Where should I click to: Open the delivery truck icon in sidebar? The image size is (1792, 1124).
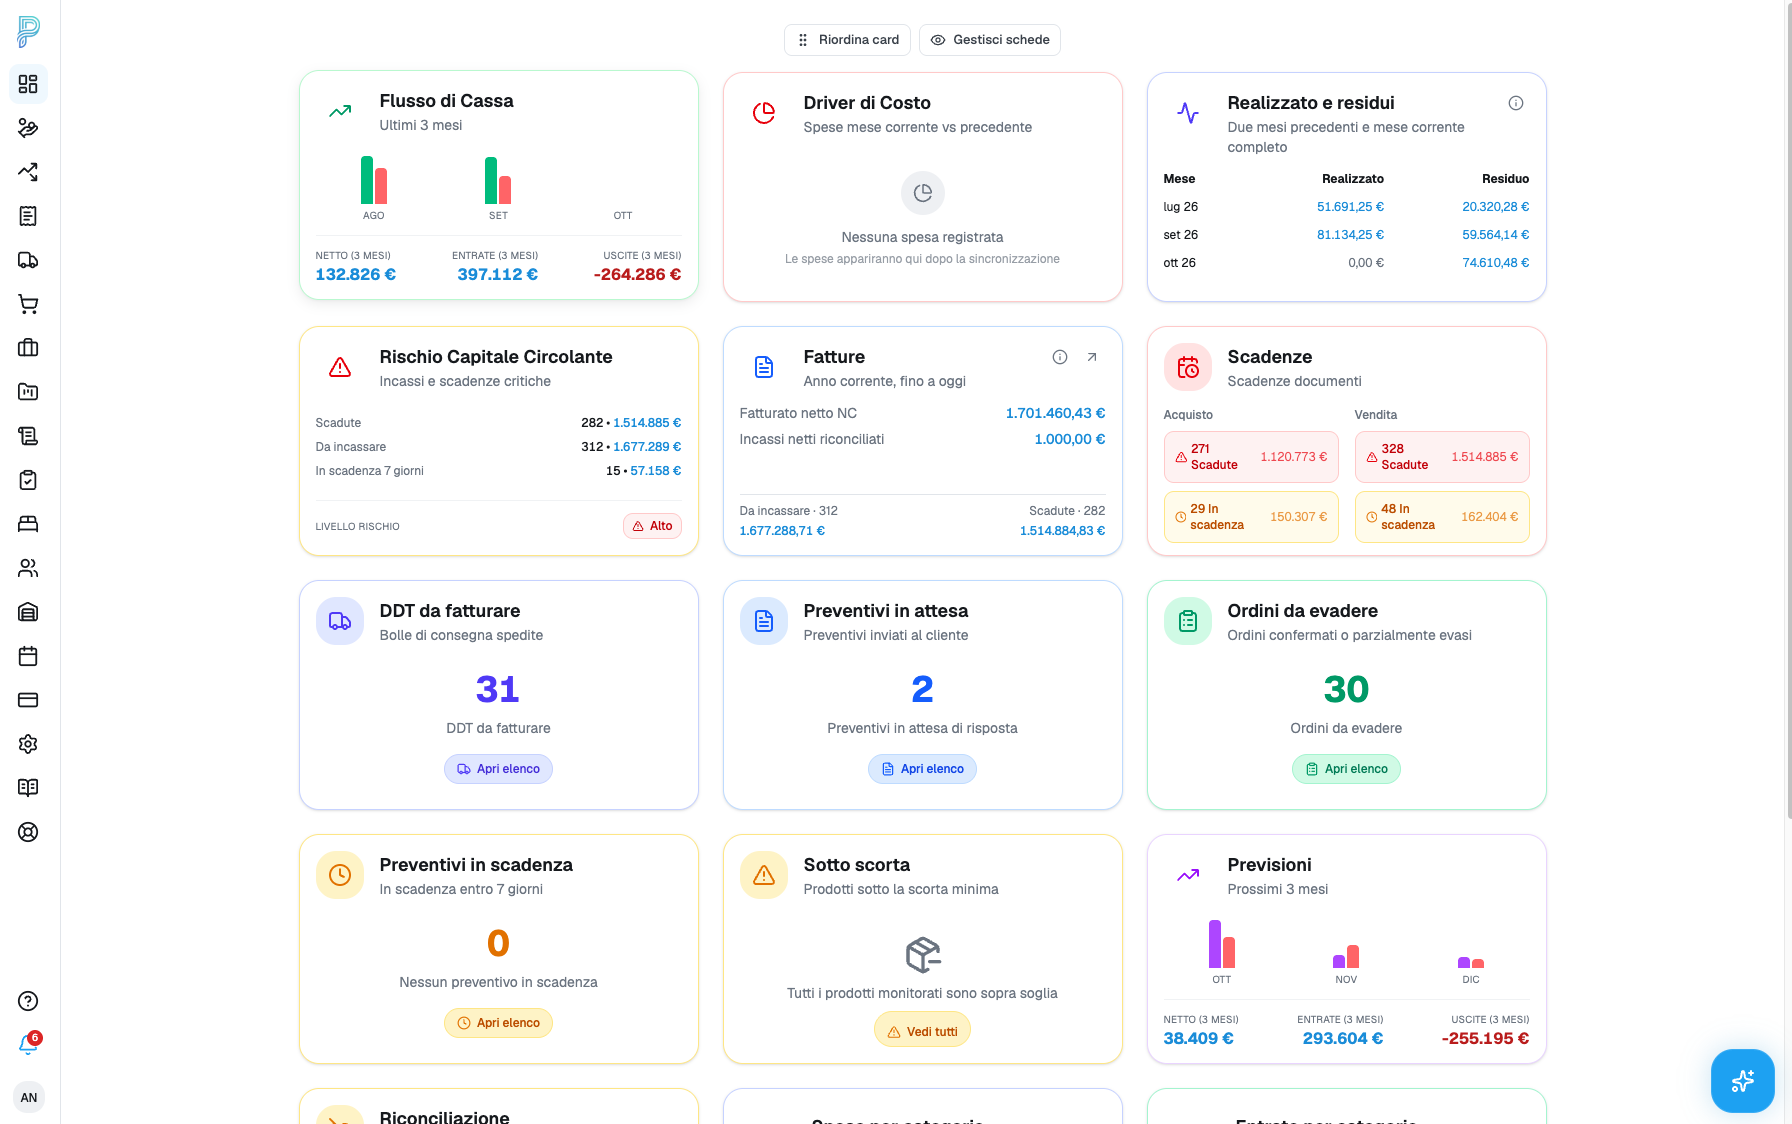coord(28,260)
